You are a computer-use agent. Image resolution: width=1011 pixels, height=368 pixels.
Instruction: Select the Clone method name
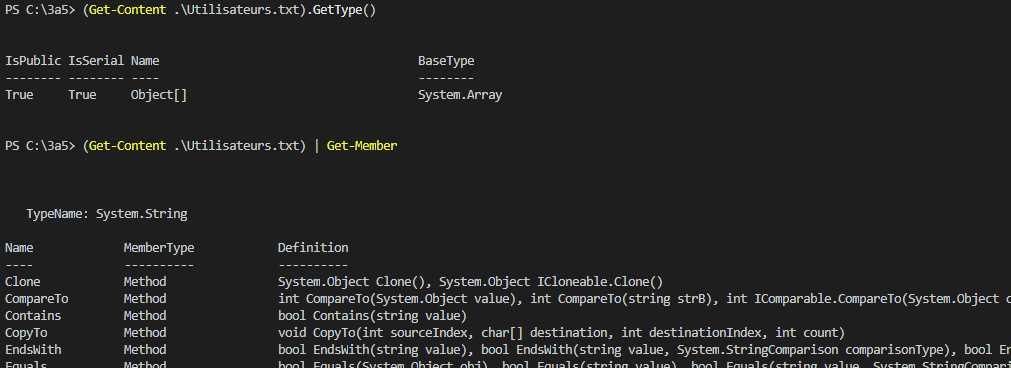[x=23, y=282]
